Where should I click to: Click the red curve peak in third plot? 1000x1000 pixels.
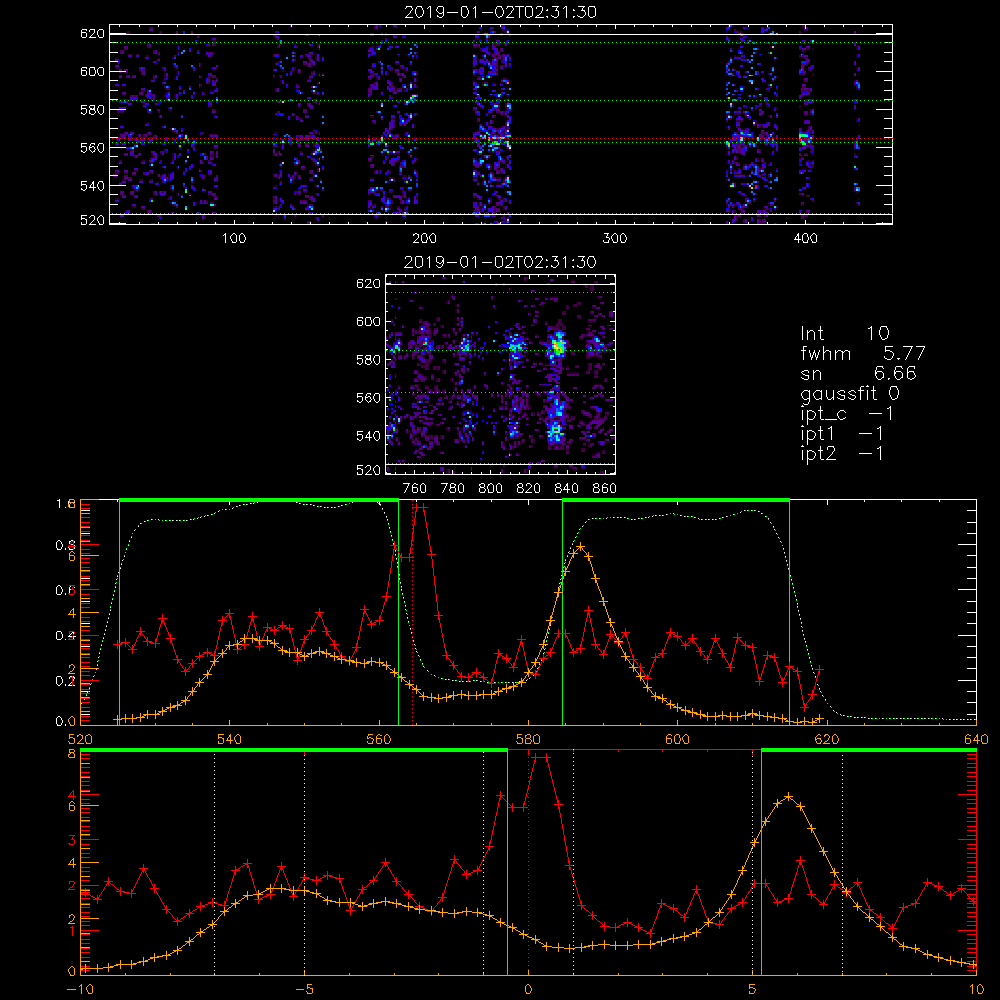(419, 506)
